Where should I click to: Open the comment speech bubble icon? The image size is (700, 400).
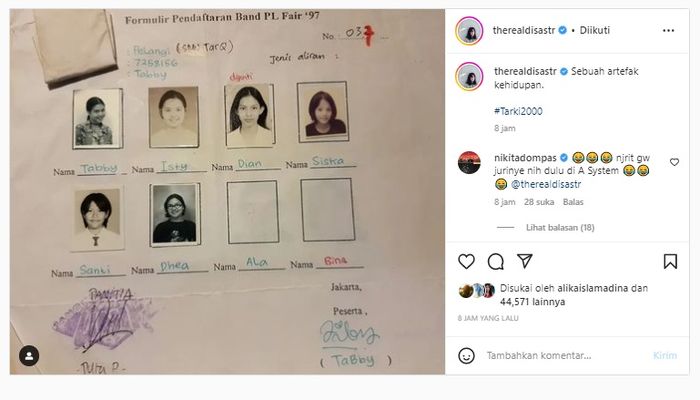[496, 262]
